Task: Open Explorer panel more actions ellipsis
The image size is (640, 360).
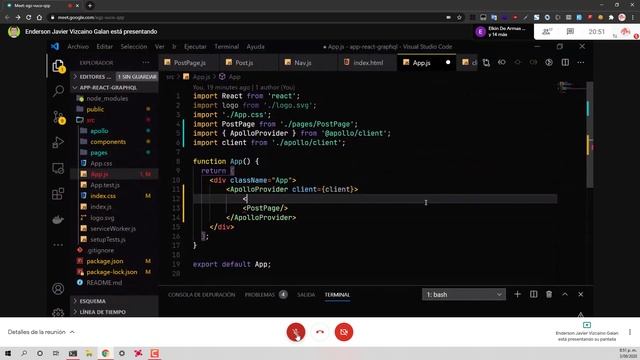Action: (146, 63)
